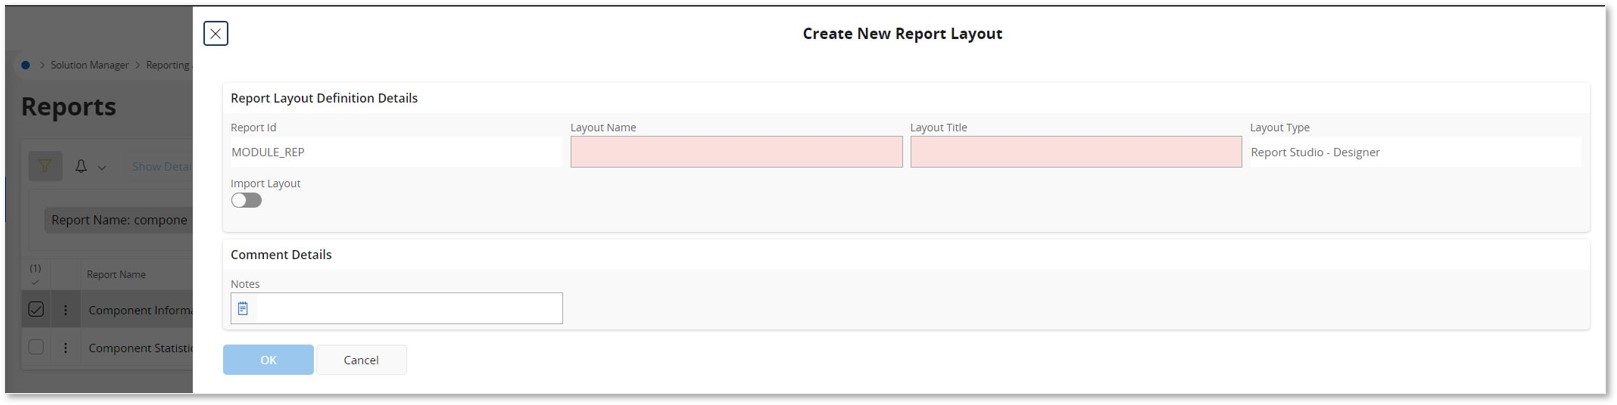Uncheck the Component Information row checkbox
This screenshot has height=405, width=1617.
(x=36, y=310)
